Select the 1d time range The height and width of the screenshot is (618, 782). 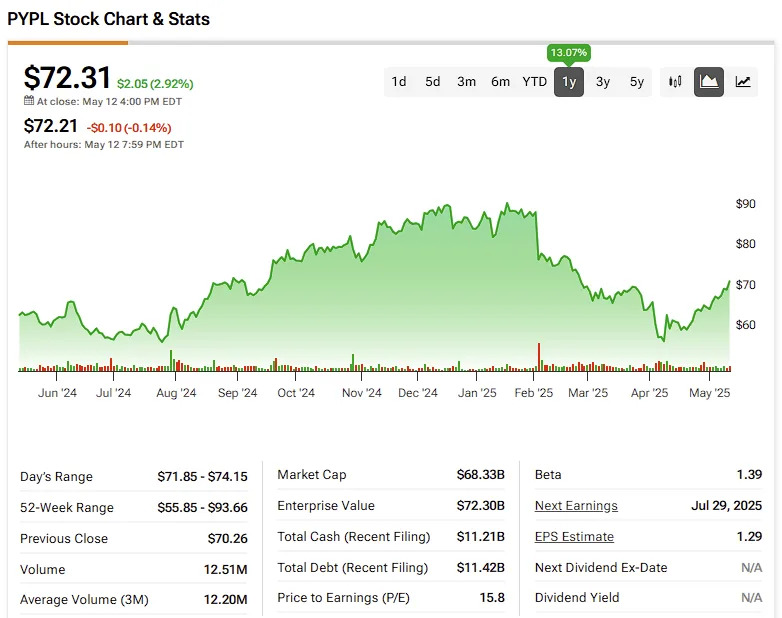click(x=398, y=81)
